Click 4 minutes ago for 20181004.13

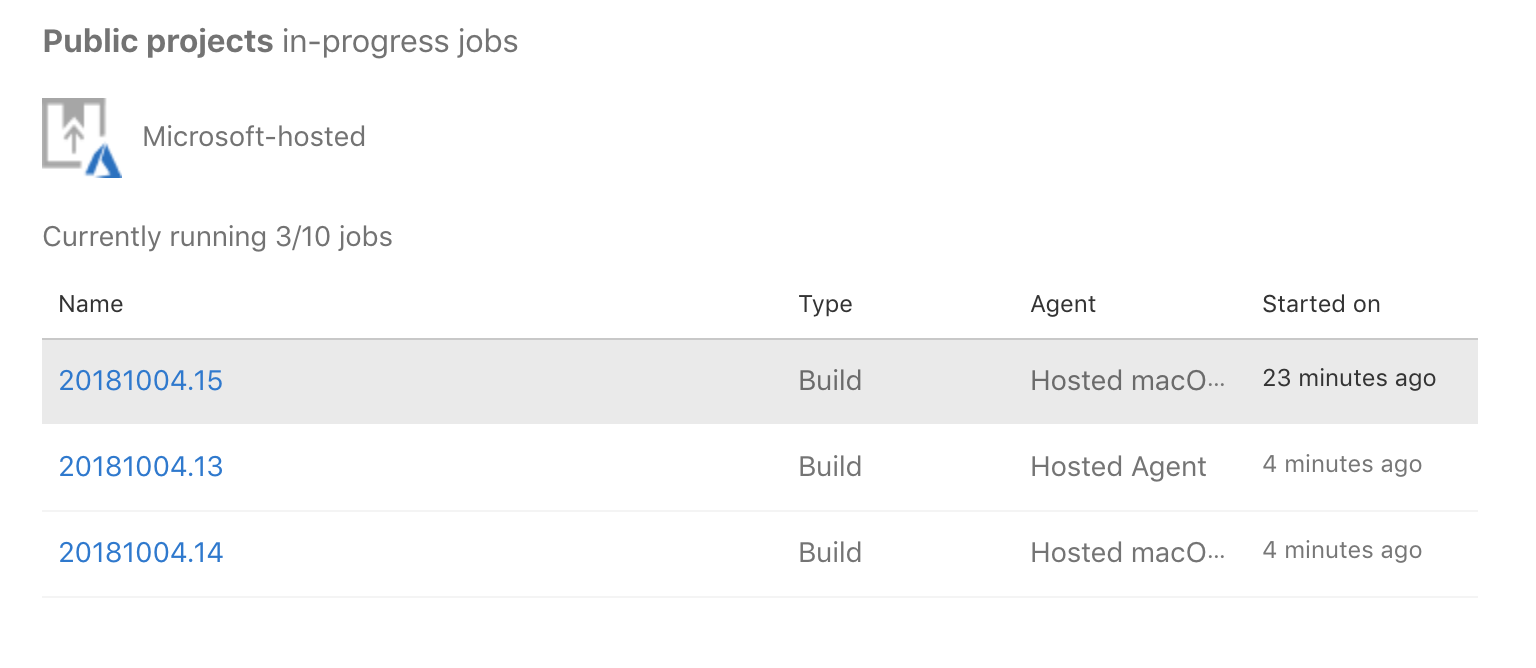1342,464
